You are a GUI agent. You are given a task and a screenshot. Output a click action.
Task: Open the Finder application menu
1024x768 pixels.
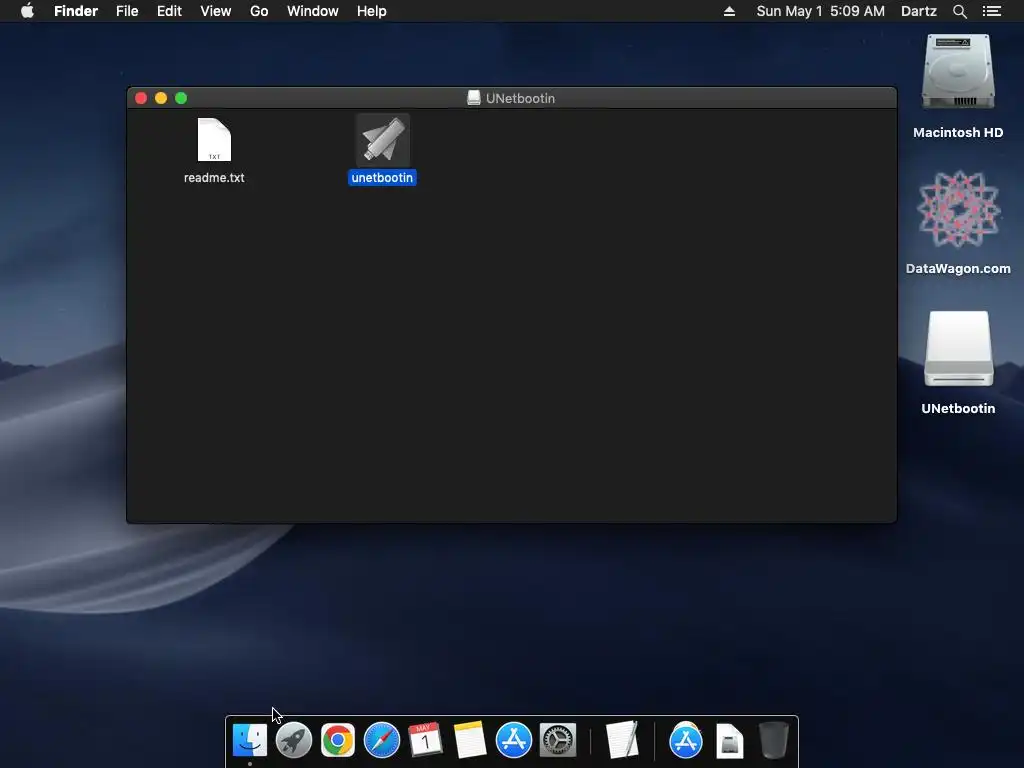tap(76, 11)
